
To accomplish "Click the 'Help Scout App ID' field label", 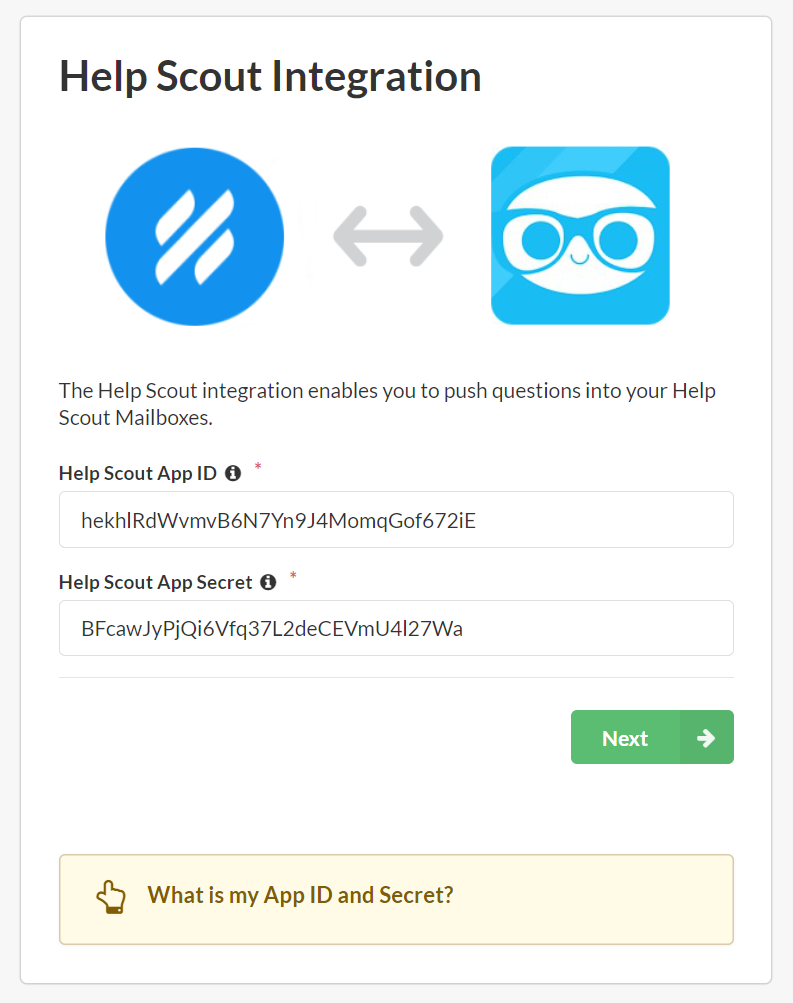I will tap(137, 473).
